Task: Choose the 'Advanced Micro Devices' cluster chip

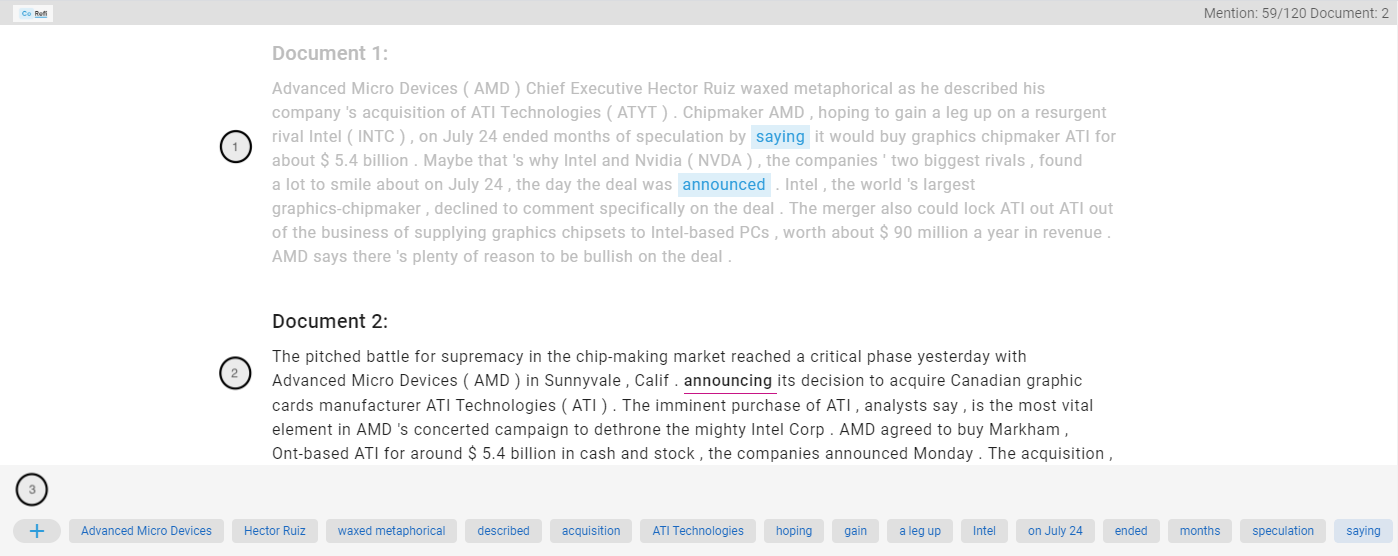Action: point(146,531)
